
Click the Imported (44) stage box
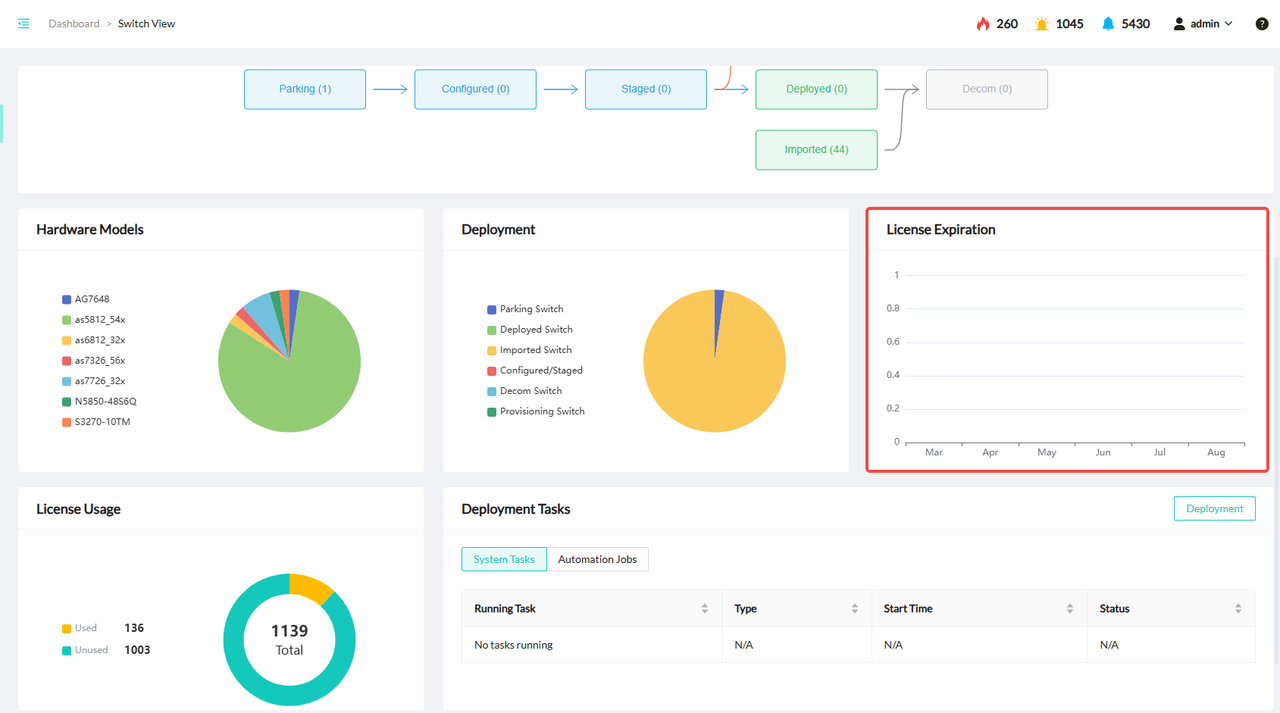pyautogui.click(x=816, y=150)
